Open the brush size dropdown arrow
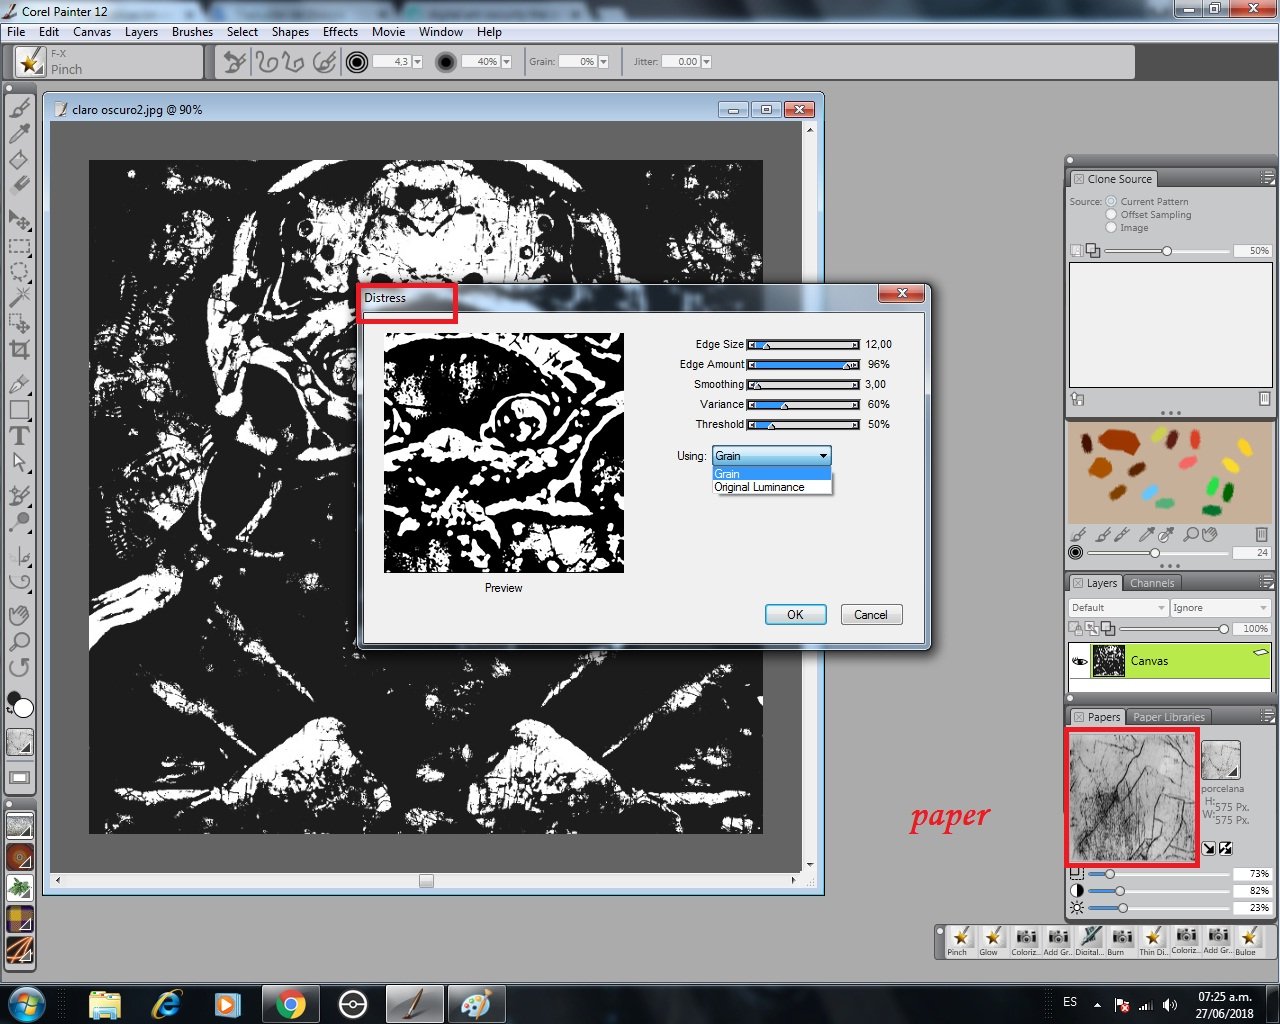Image resolution: width=1280 pixels, height=1024 pixels. point(417,62)
